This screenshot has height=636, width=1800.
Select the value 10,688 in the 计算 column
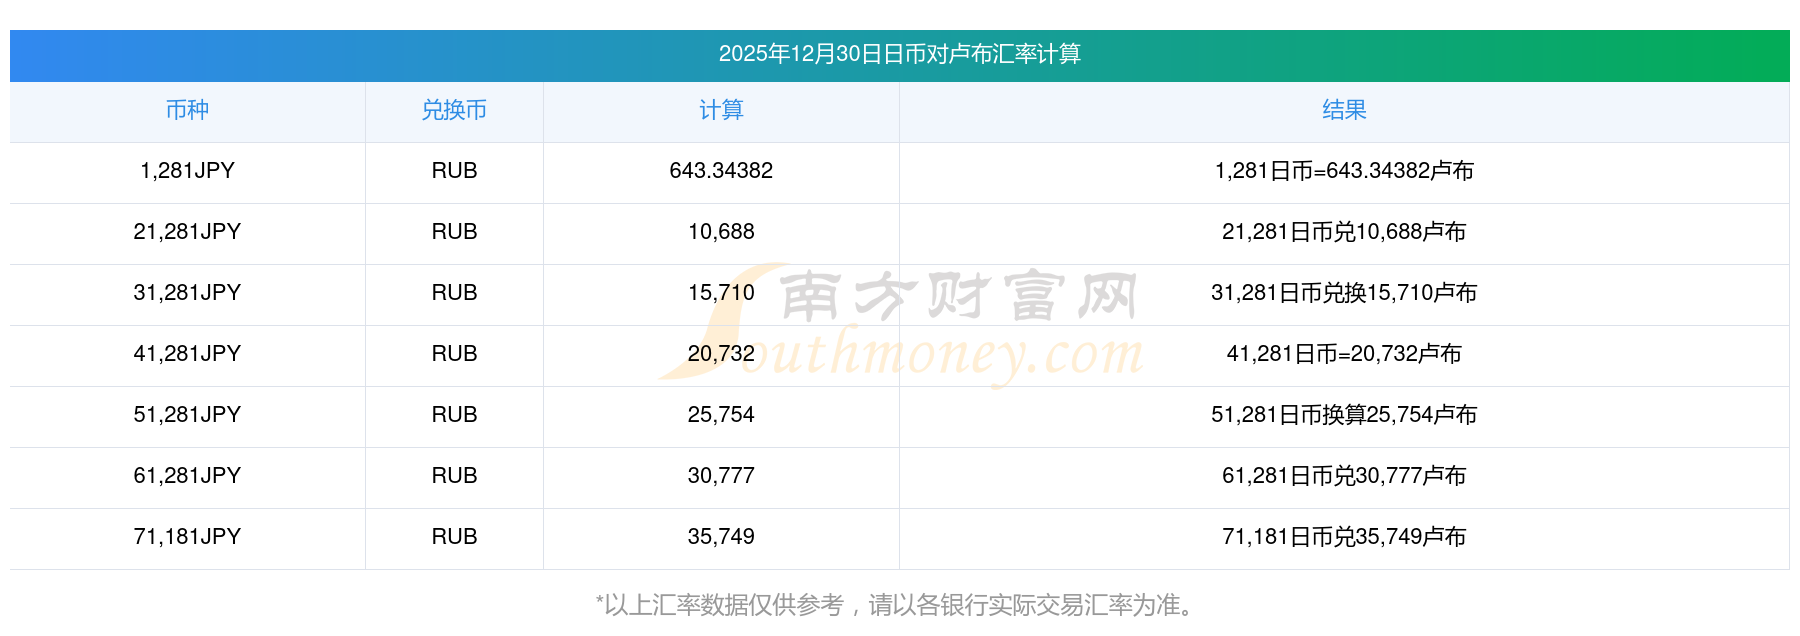pyautogui.click(x=721, y=232)
